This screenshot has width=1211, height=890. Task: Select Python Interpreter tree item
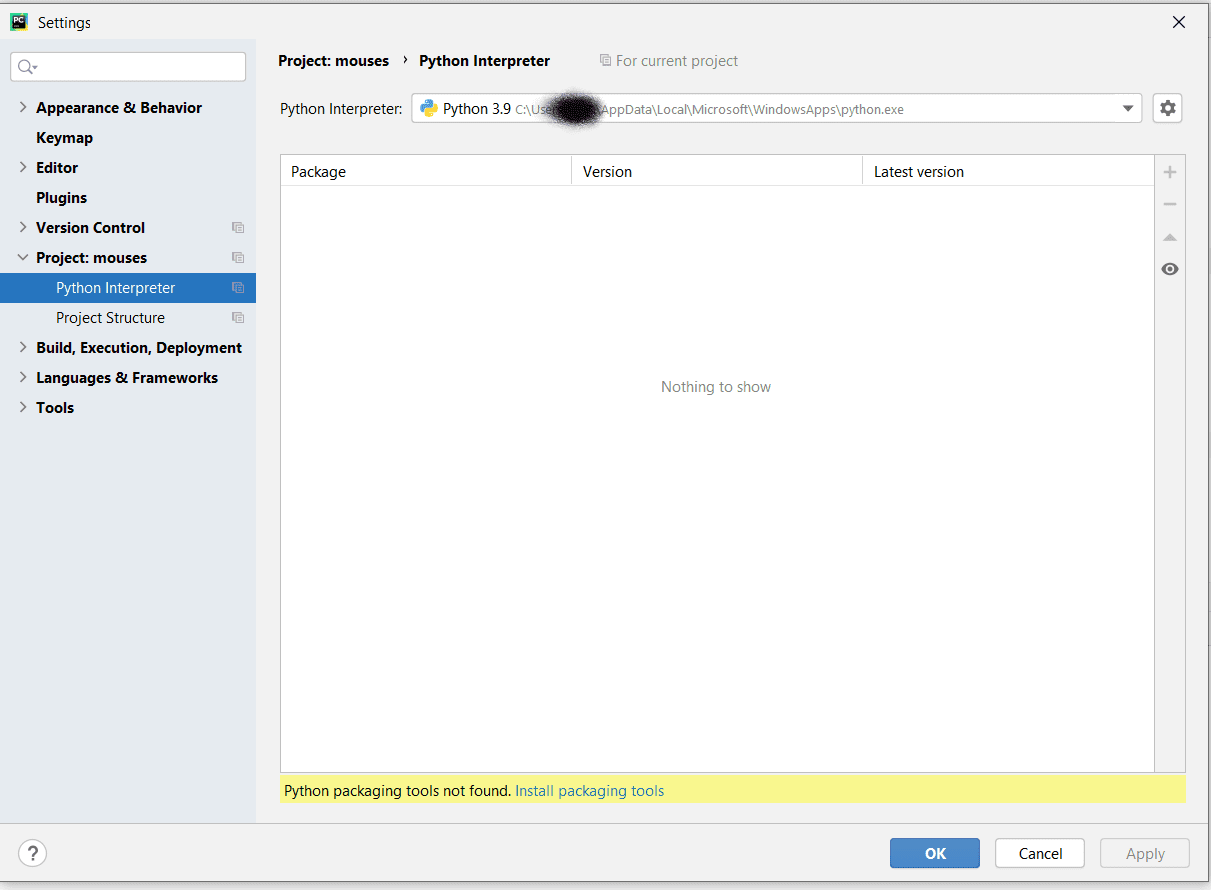pyautogui.click(x=128, y=288)
